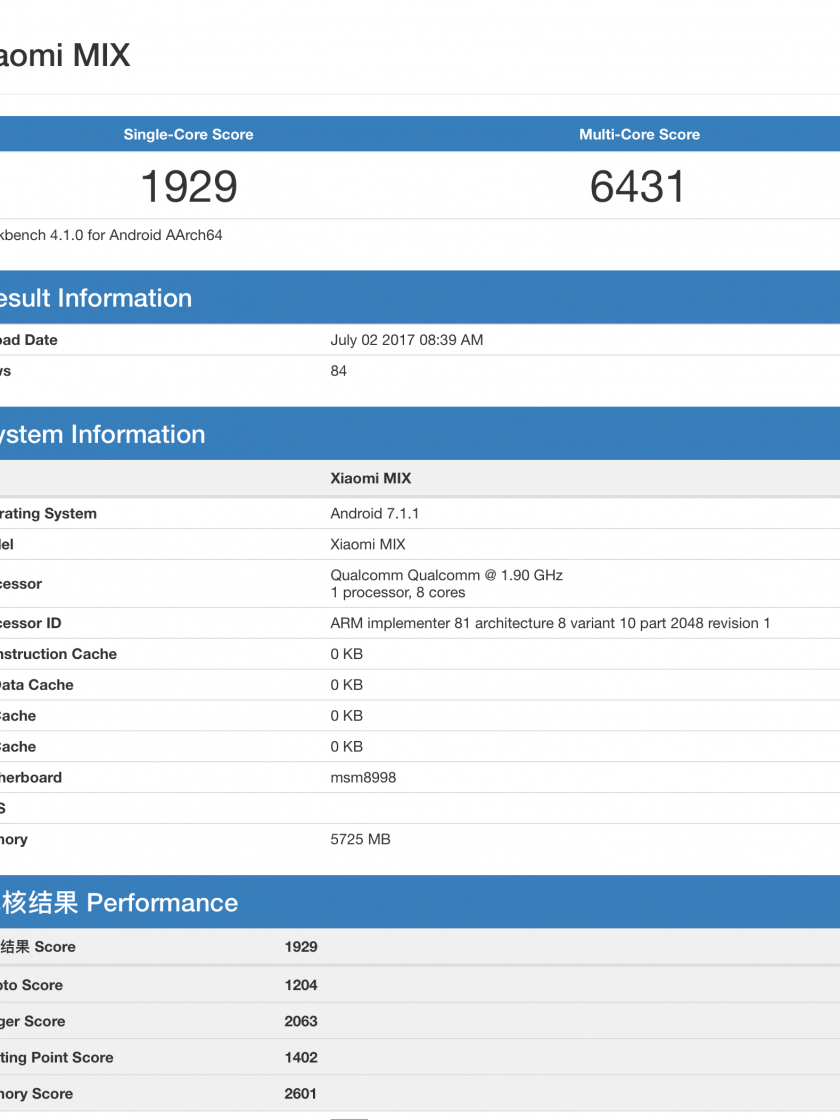Image resolution: width=840 pixels, height=1120 pixels.
Task: Select the Multi-Core Score header
Action: [639, 134]
